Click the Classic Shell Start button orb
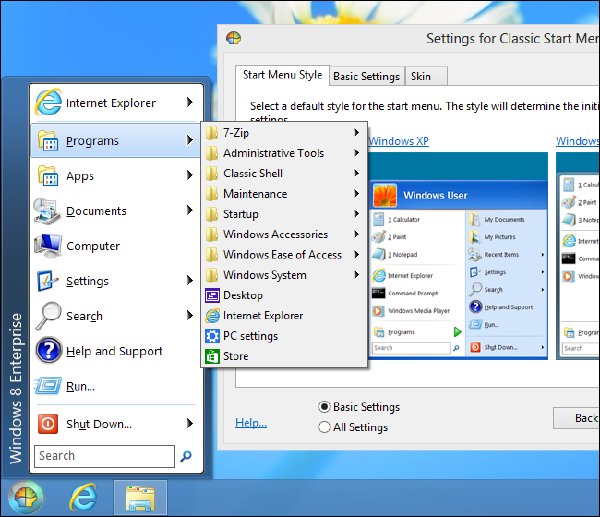Screen dimensions: 600x517 pos(26,497)
